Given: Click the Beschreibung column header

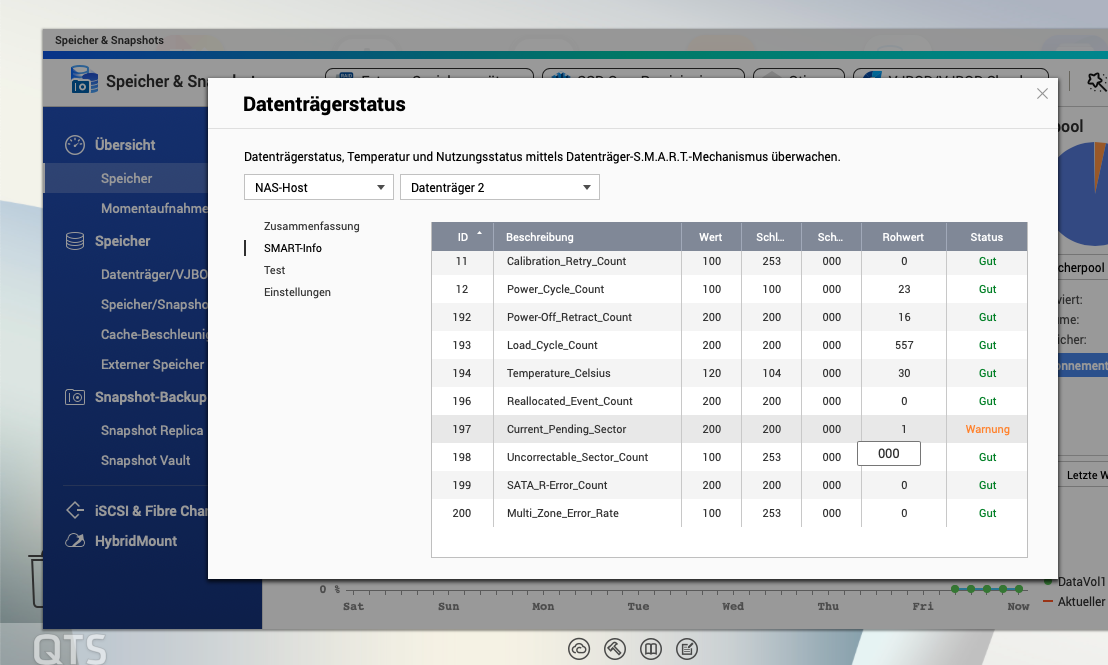Looking at the screenshot, I should coord(587,237).
